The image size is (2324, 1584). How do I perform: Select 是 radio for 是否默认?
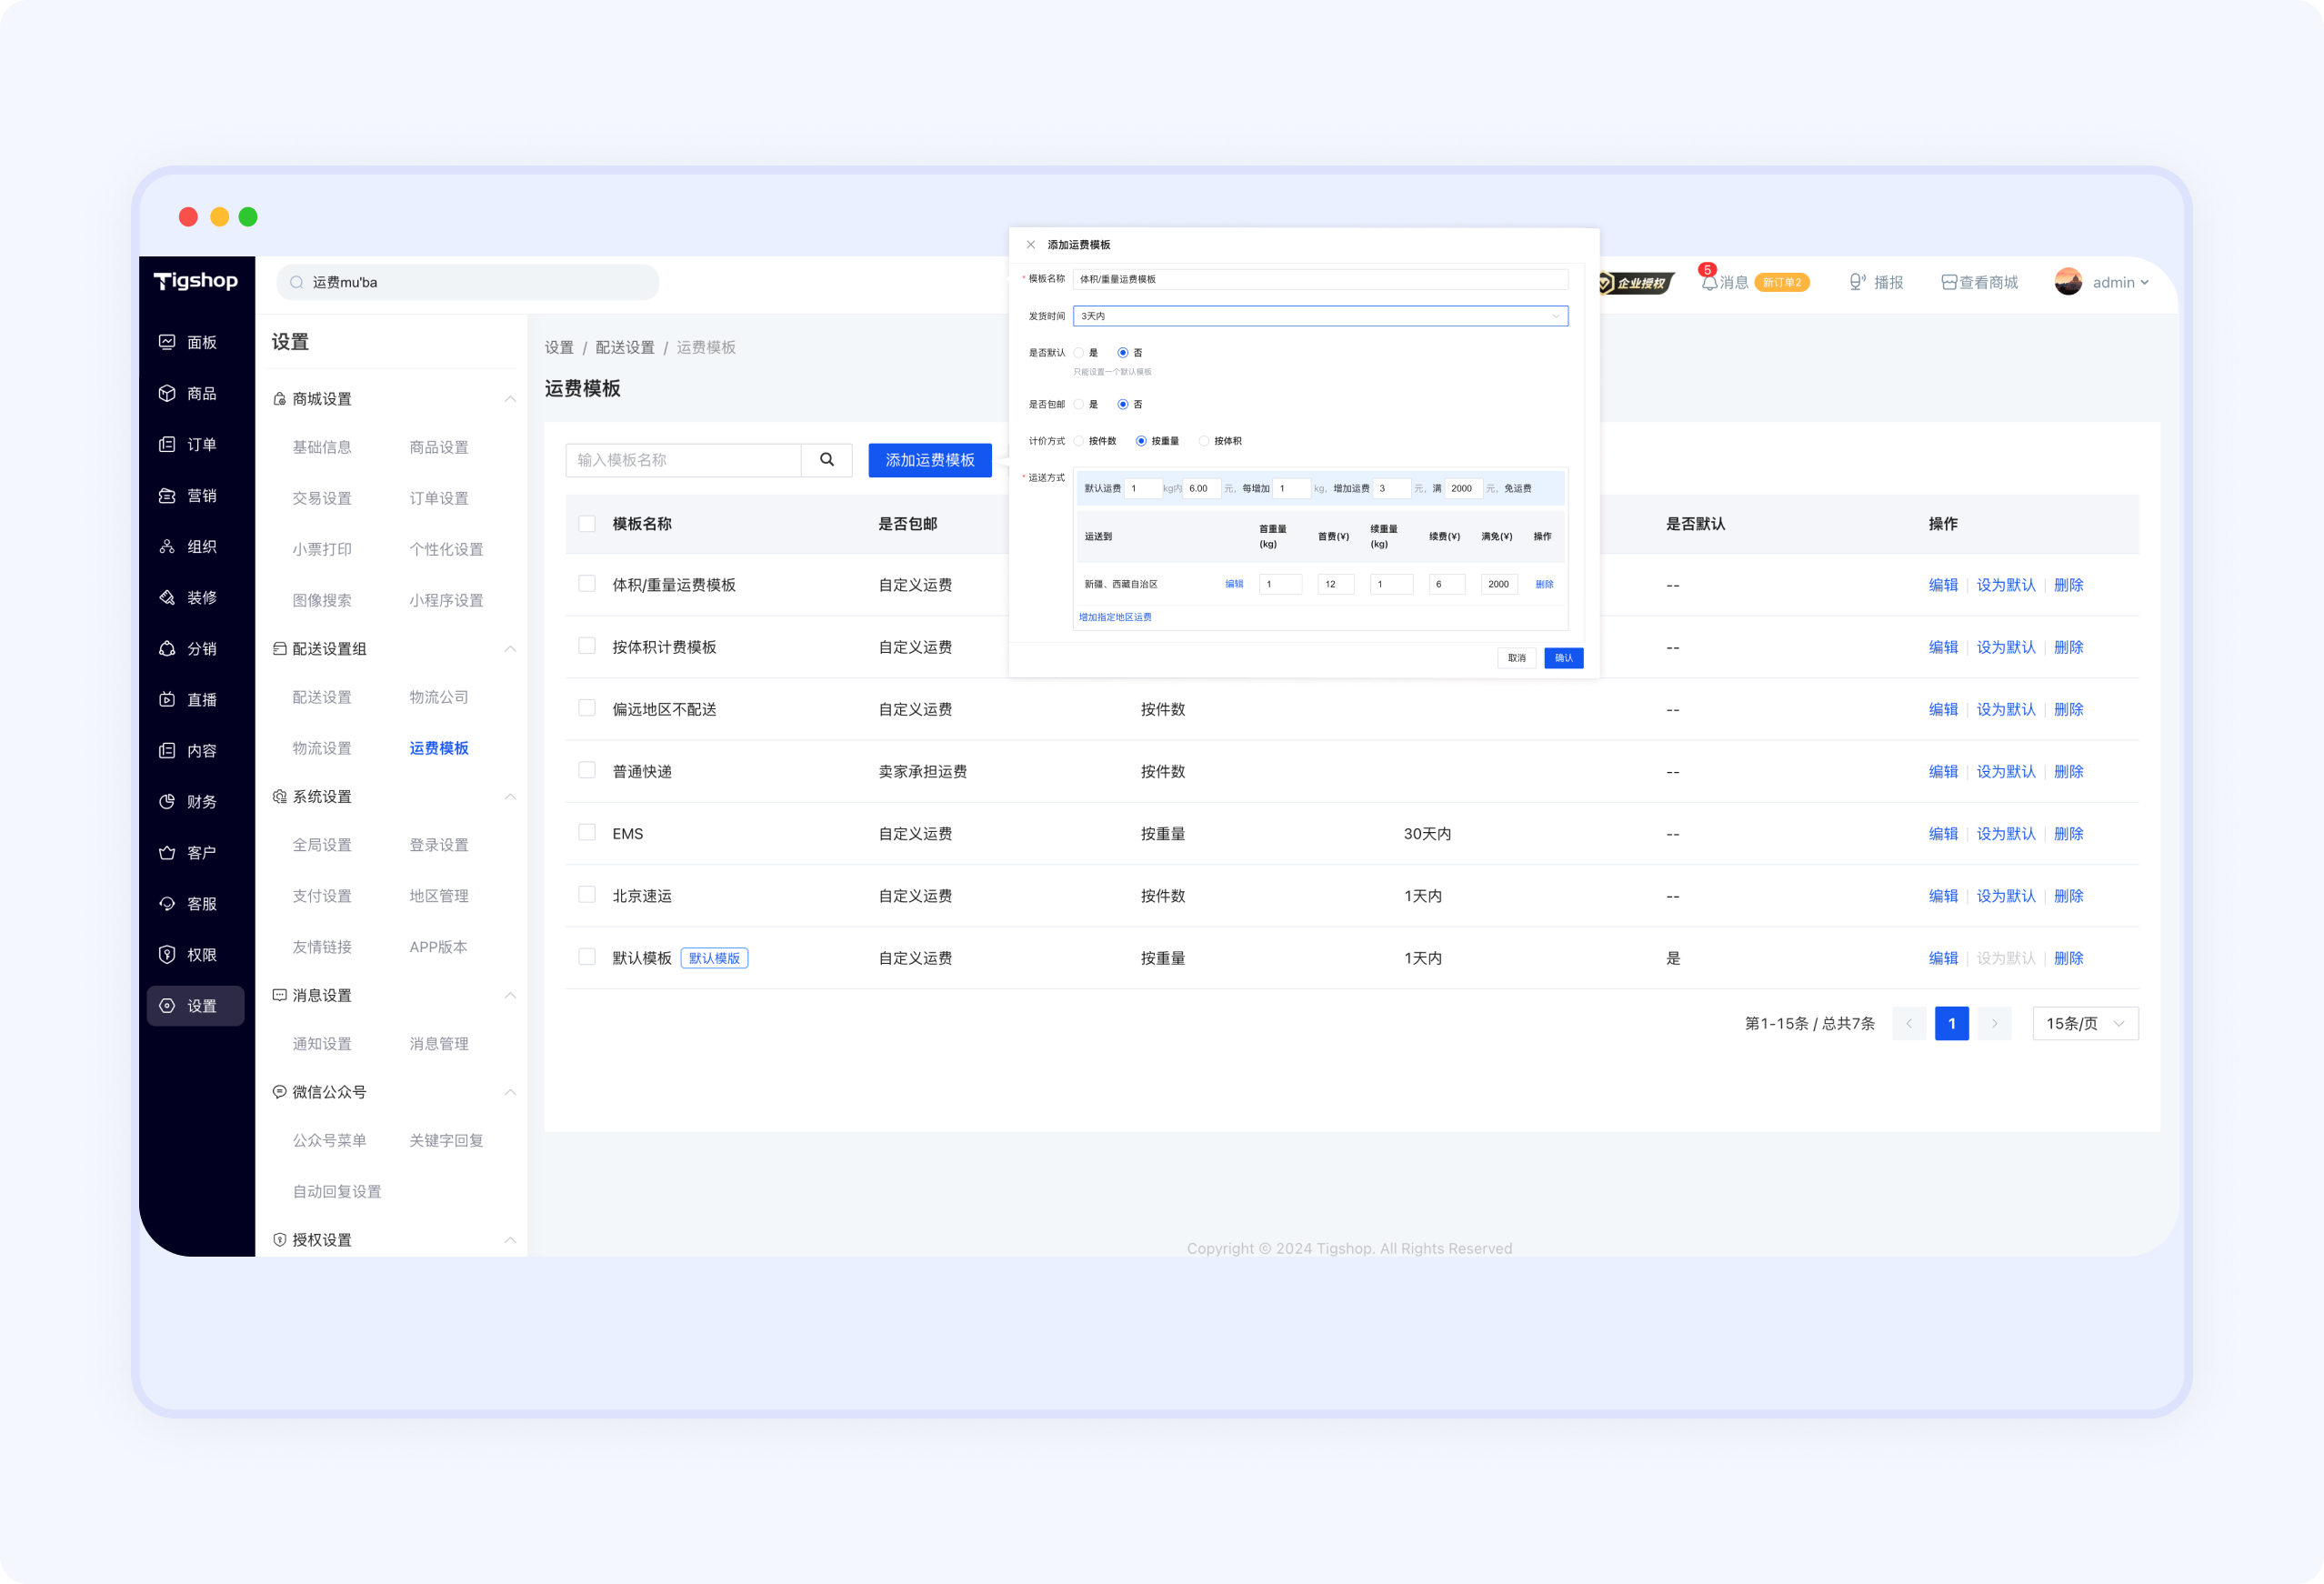click(x=1079, y=352)
